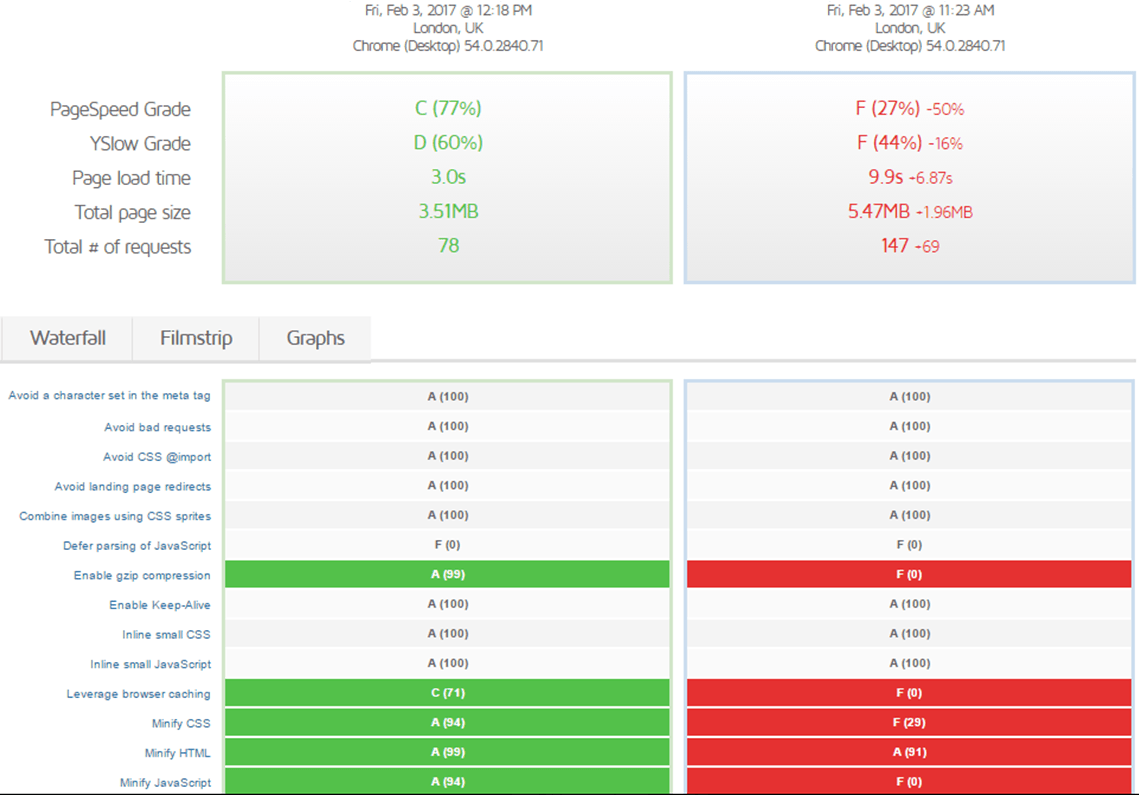1139x797 pixels.
Task: Click 'Inline small JavaScript' recommendation
Action: point(151,665)
